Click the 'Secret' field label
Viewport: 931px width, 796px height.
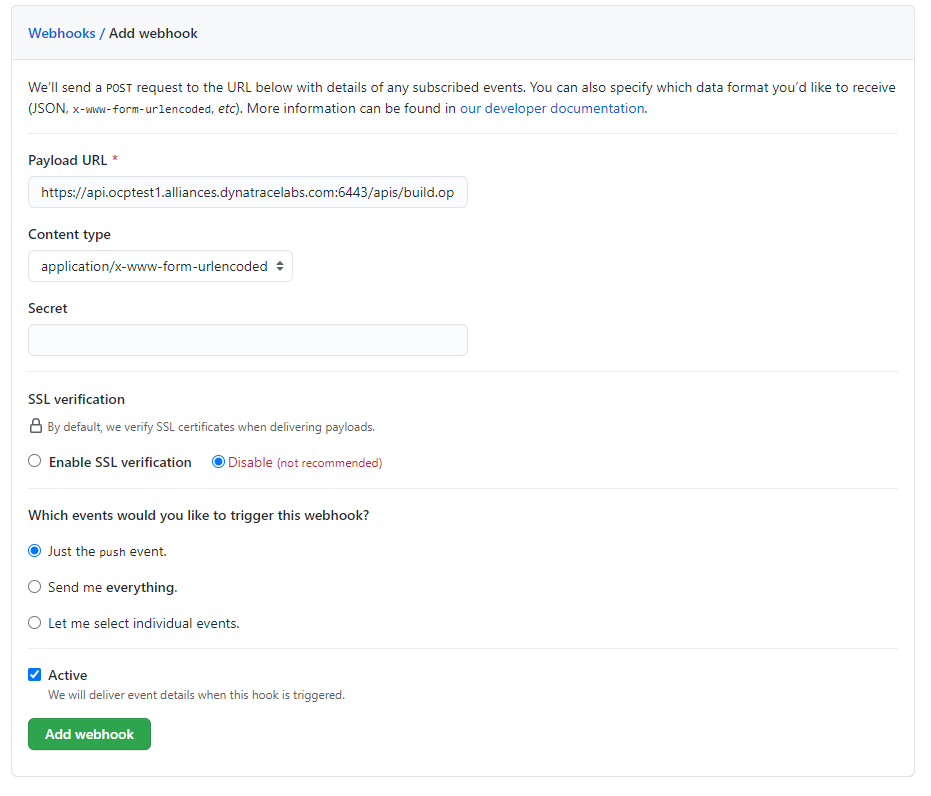click(x=48, y=308)
